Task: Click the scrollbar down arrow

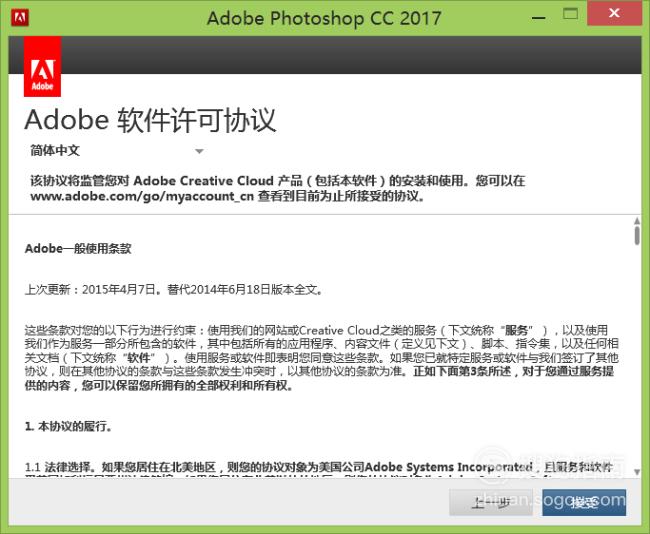Action: pyautogui.click(x=637, y=472)
